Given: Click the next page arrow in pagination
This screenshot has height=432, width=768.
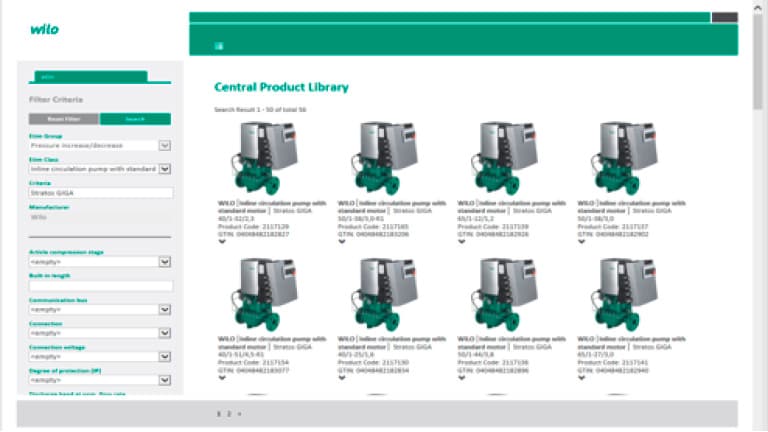Looking at the screenshot, I should click(240, 414).
